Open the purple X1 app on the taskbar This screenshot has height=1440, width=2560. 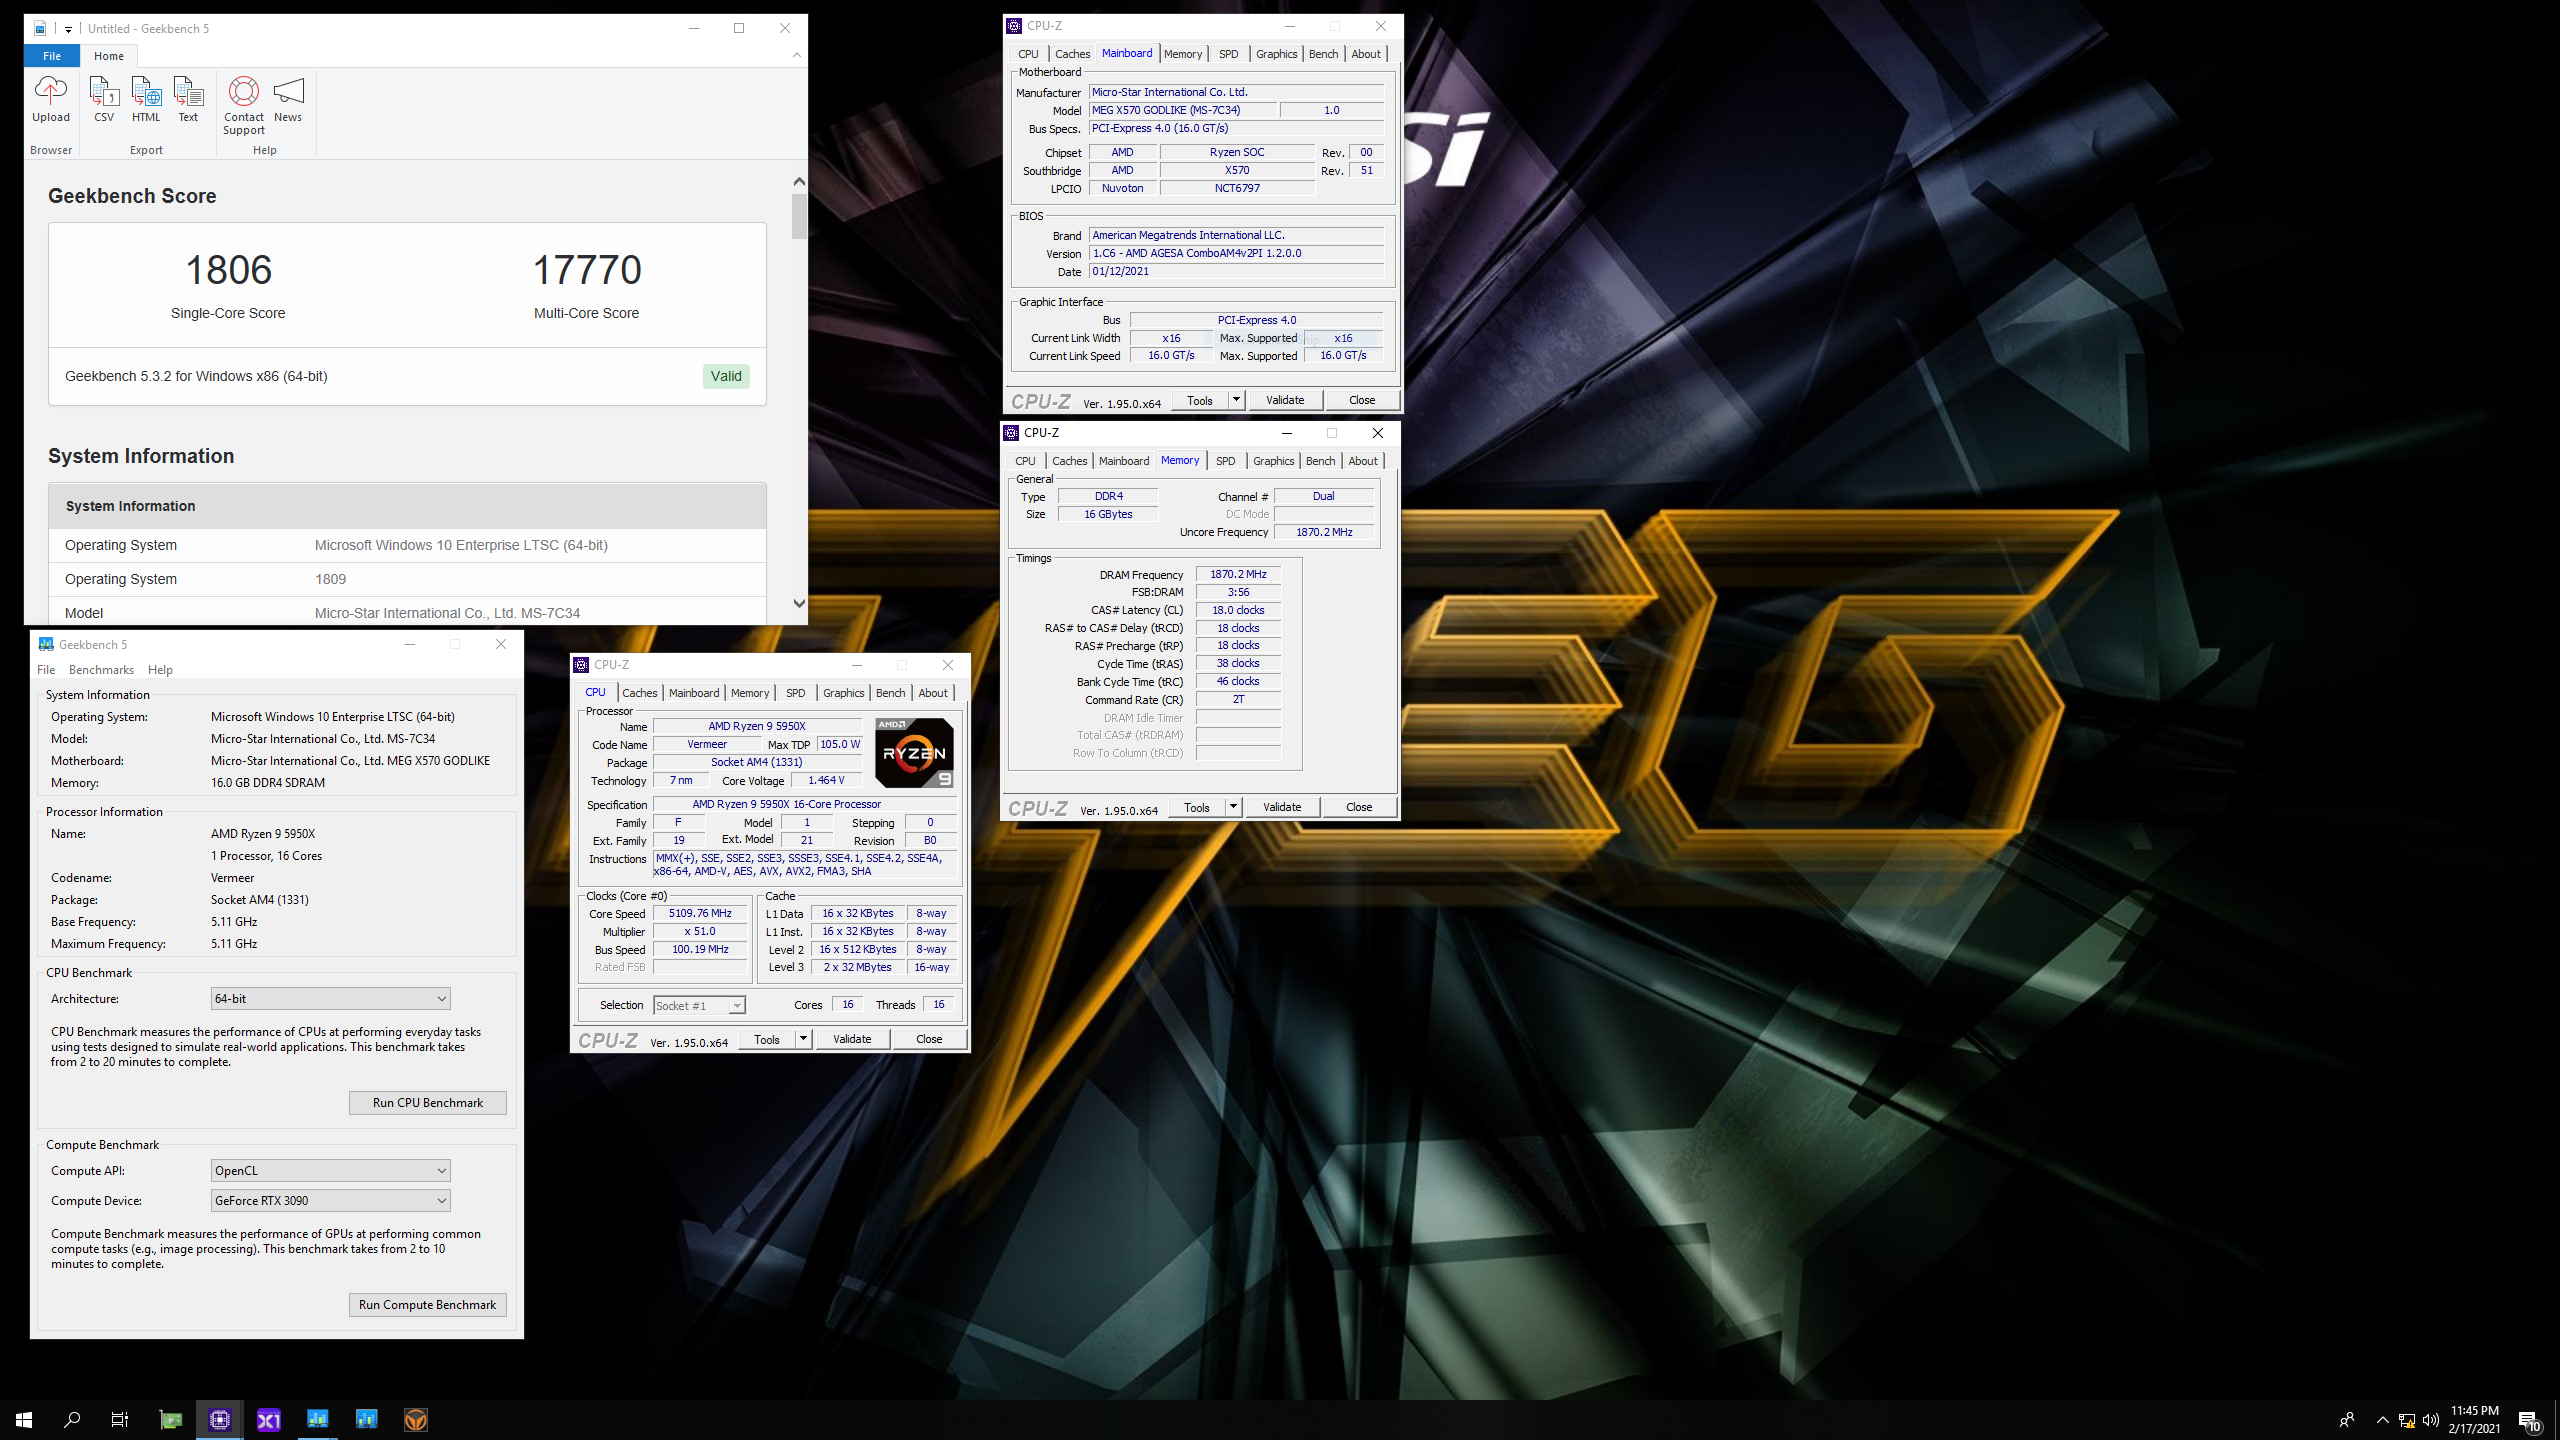[x=269, y=1419]
